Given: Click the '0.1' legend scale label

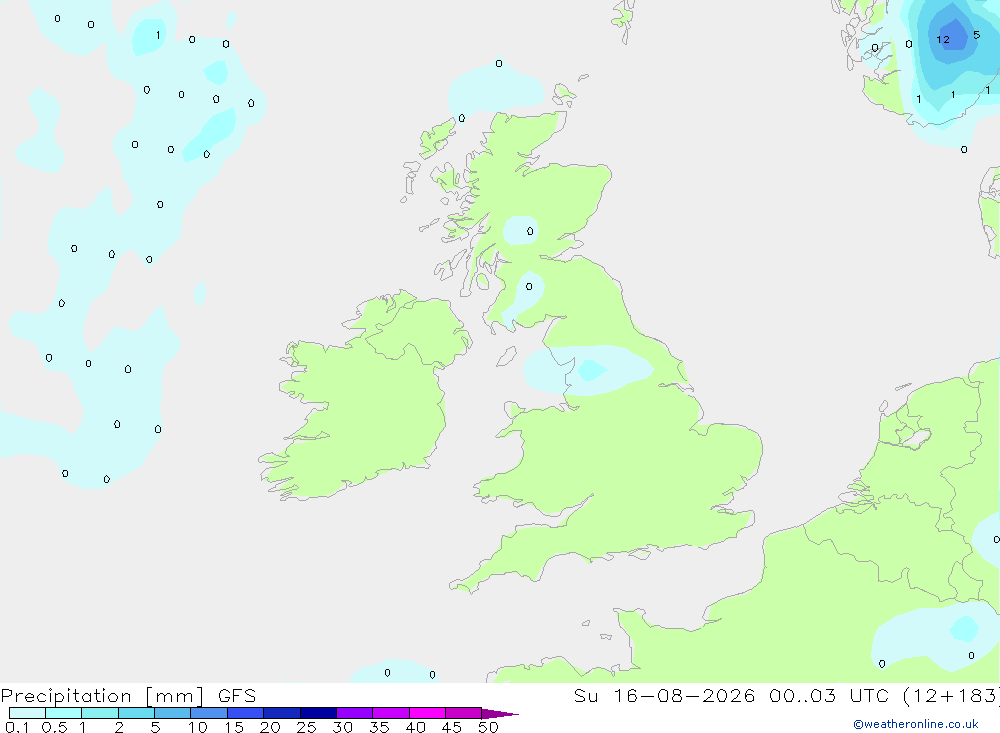Looking at the screenshot, I should click(17, 727).
